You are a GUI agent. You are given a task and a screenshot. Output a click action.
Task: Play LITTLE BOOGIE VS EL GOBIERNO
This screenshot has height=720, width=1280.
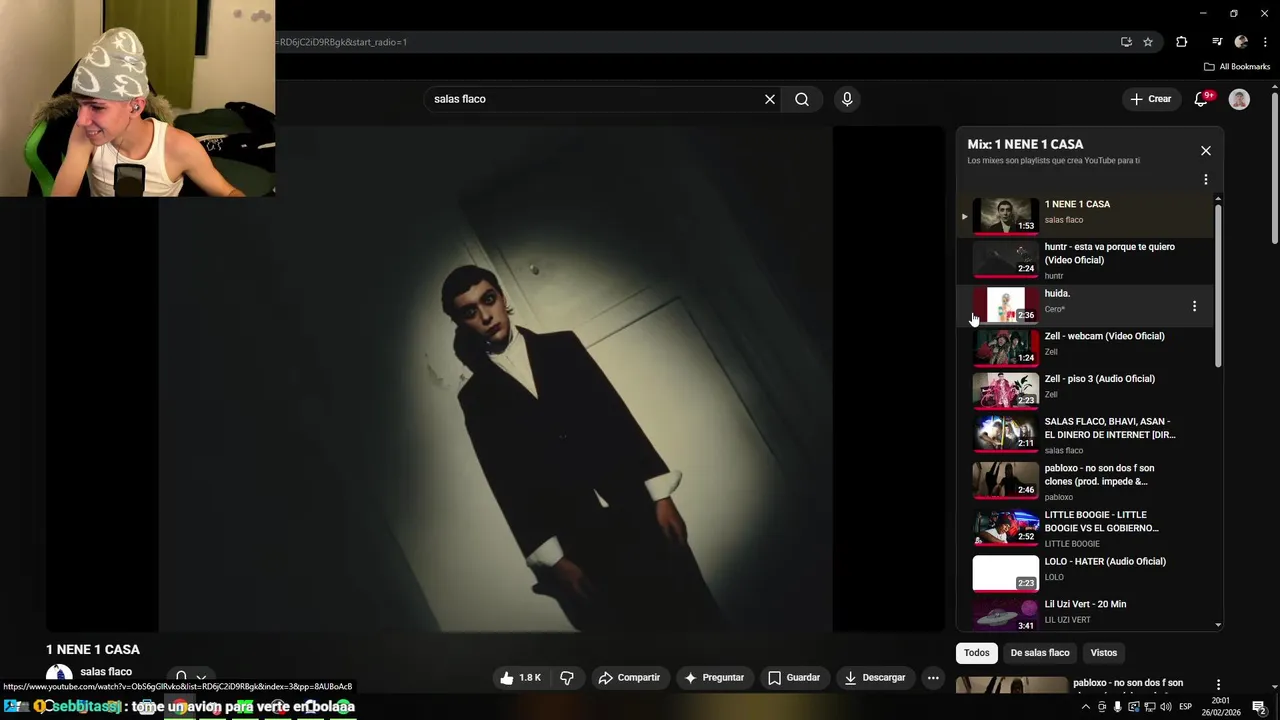point(1086,528)
